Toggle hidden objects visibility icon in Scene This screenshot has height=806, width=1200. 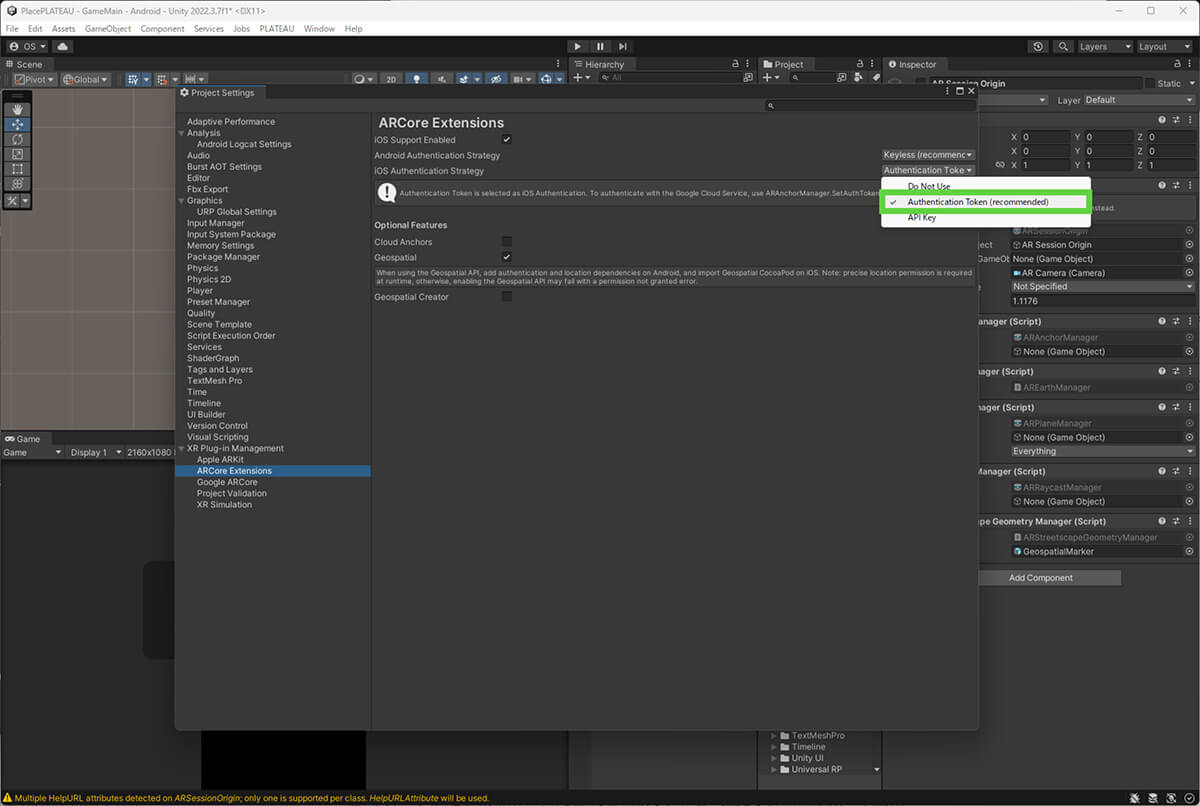coord(496,79)
